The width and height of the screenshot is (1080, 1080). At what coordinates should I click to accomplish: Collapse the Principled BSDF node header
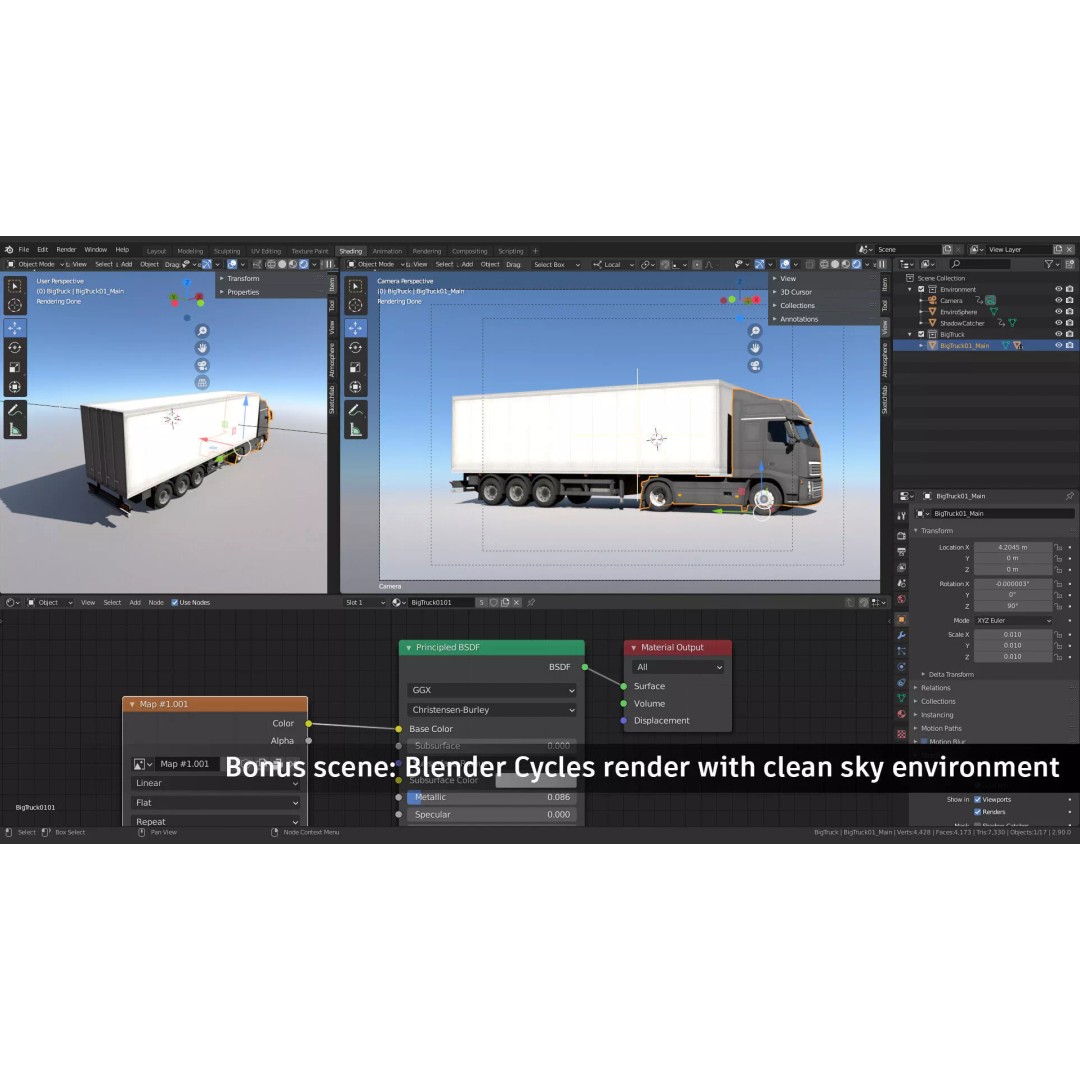(408, 648)
